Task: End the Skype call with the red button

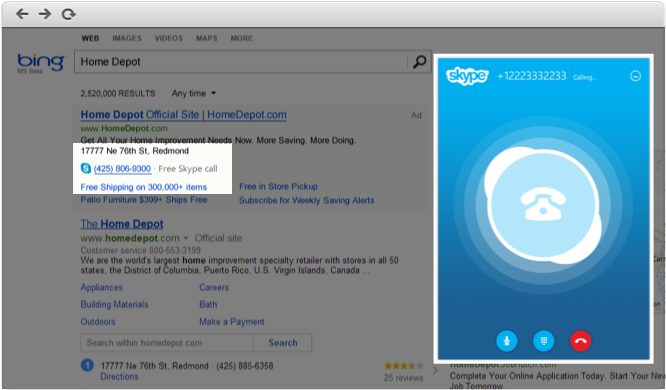Action: pos(581,341)
